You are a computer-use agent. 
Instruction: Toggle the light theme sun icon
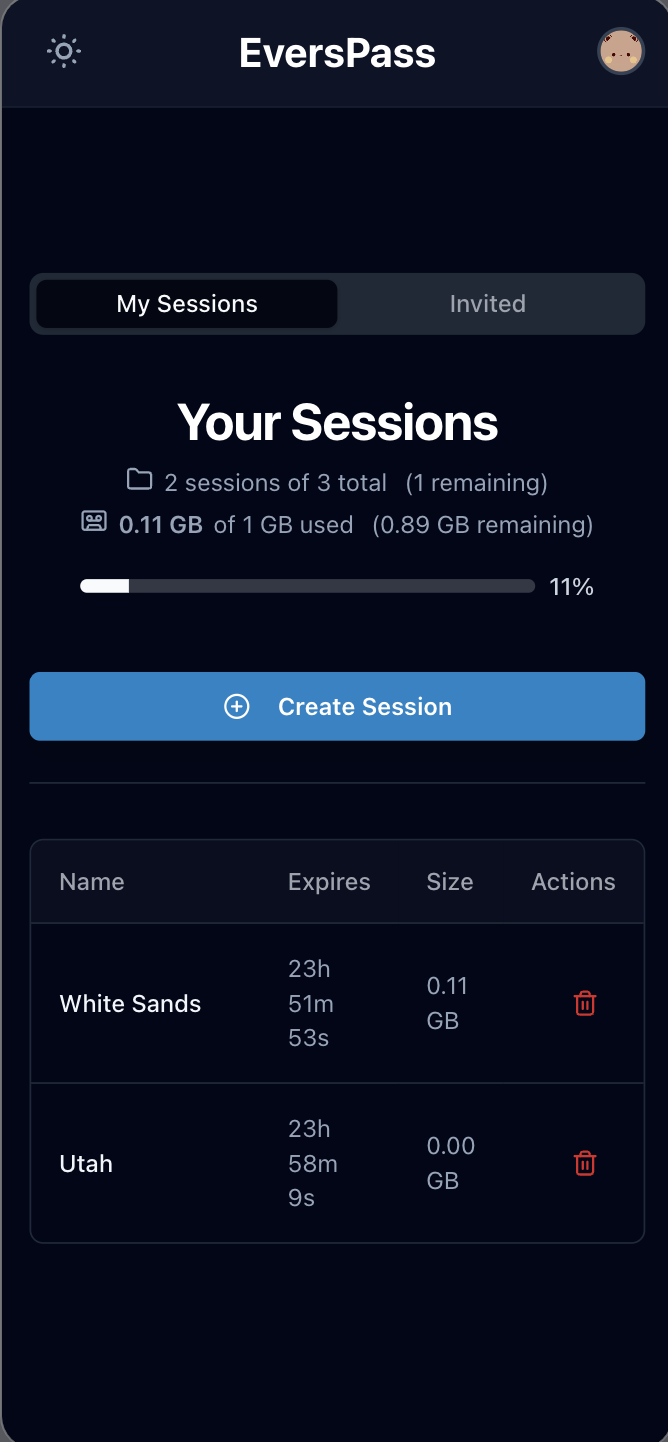tap(63, 51)
